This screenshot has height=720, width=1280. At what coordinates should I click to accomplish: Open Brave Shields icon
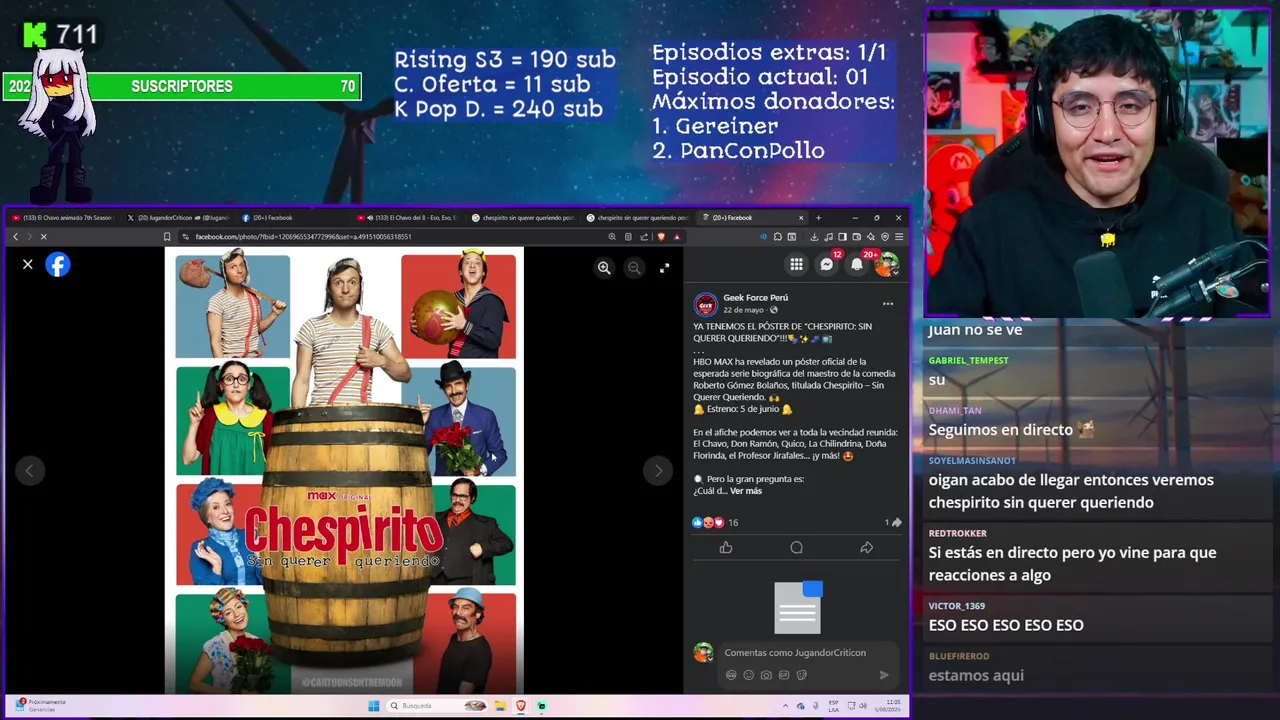coord(661,237)
